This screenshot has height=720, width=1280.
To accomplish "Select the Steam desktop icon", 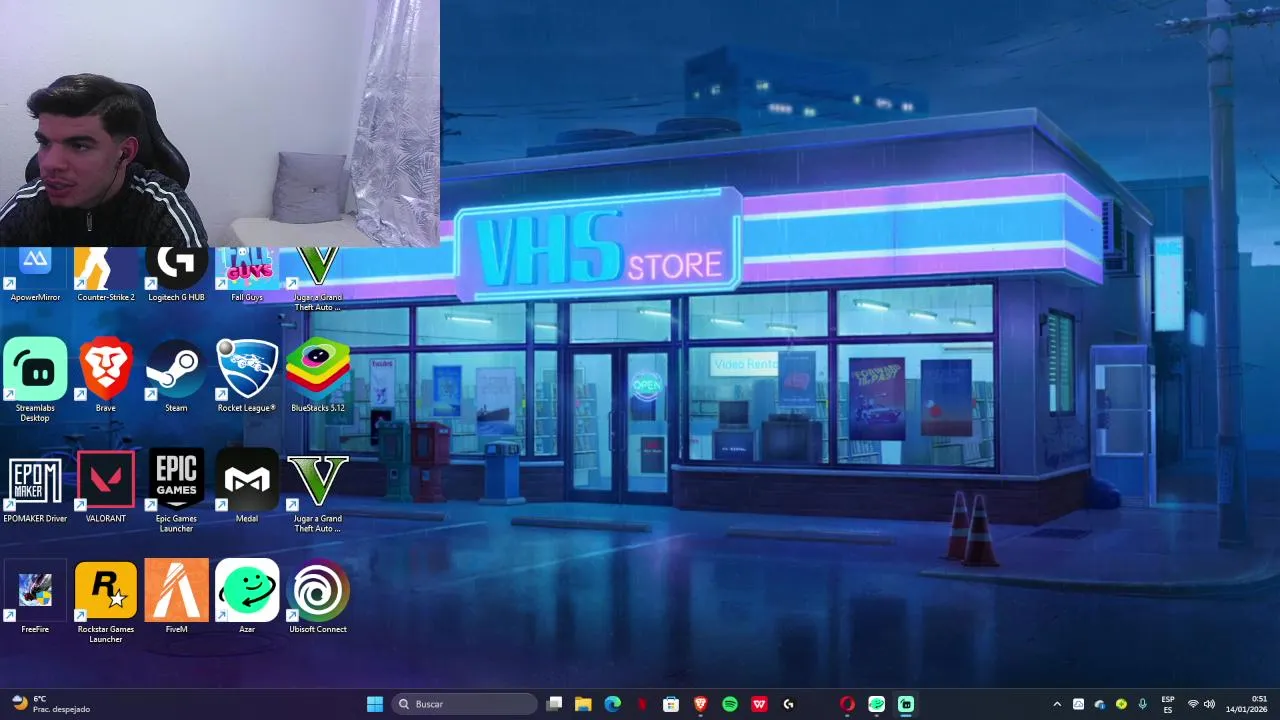I will (176, 375).
